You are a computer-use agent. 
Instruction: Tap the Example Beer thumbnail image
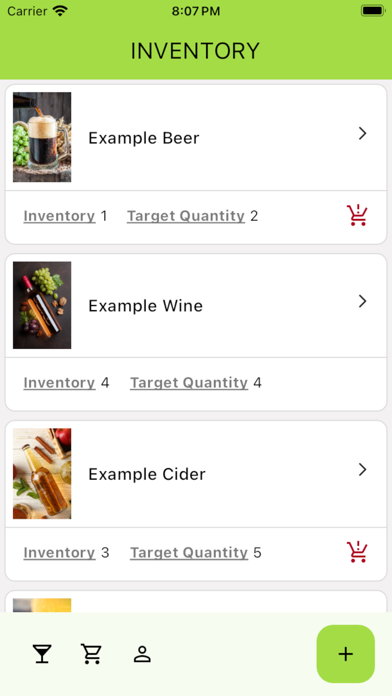point(42,137)
